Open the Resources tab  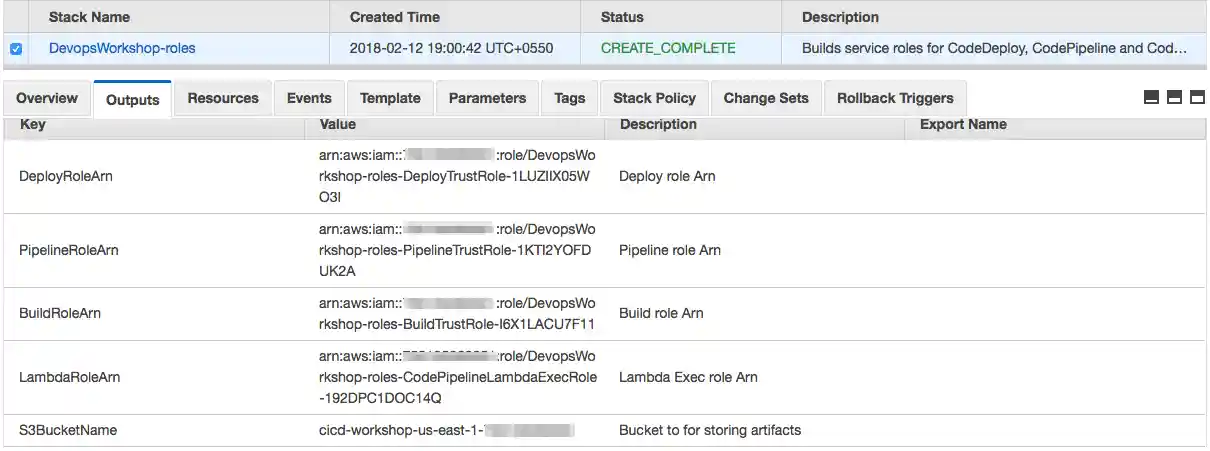click(x=223, y=98)
